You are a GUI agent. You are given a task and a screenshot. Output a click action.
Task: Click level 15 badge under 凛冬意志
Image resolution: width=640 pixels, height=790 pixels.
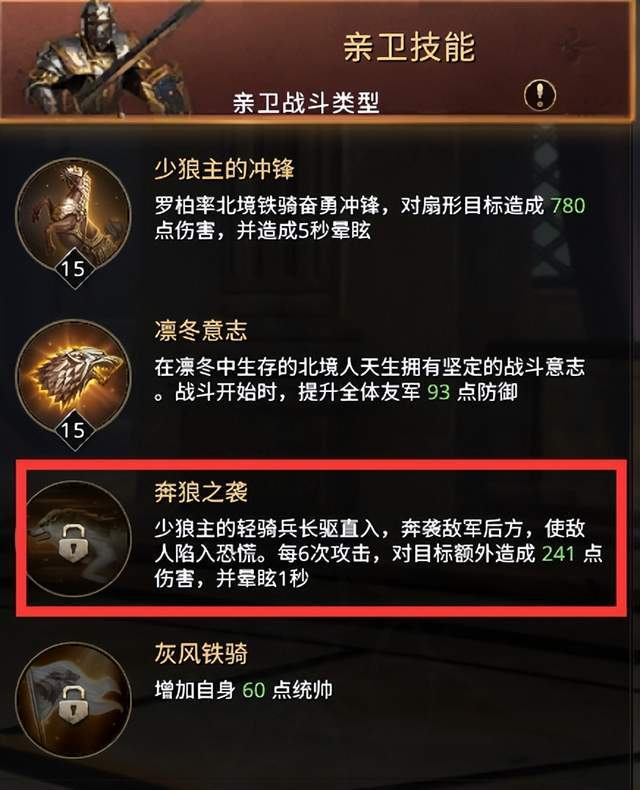pos(74,430)
